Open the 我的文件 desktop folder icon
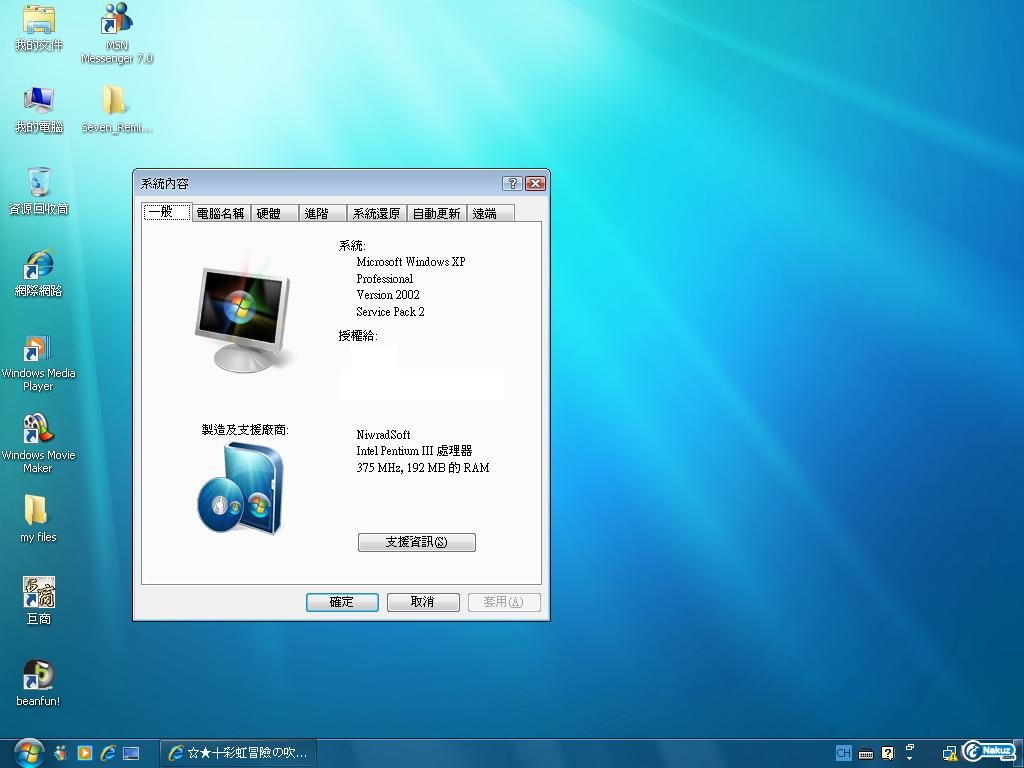1024x768 pixels. click(39, 27)
